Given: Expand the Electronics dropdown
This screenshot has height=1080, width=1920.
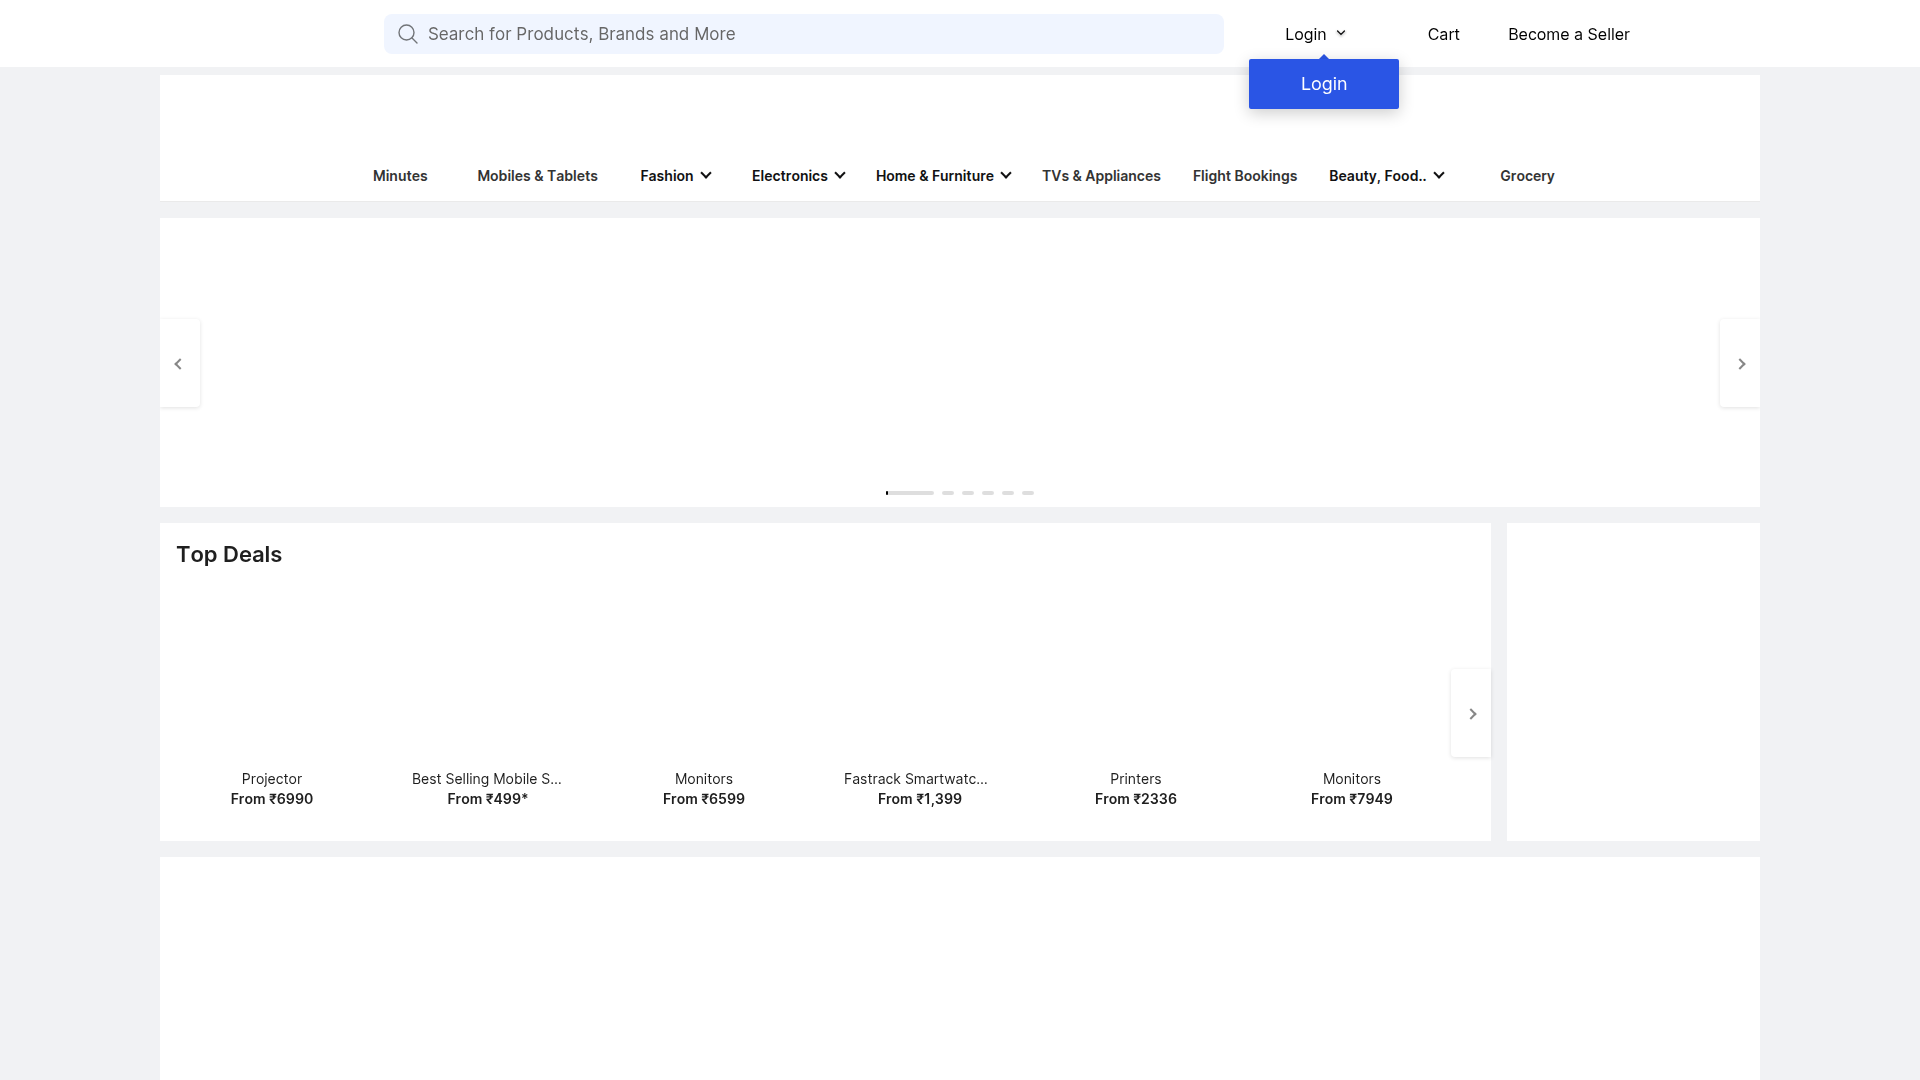Looking at the screenshot, I should pos(797,175).
